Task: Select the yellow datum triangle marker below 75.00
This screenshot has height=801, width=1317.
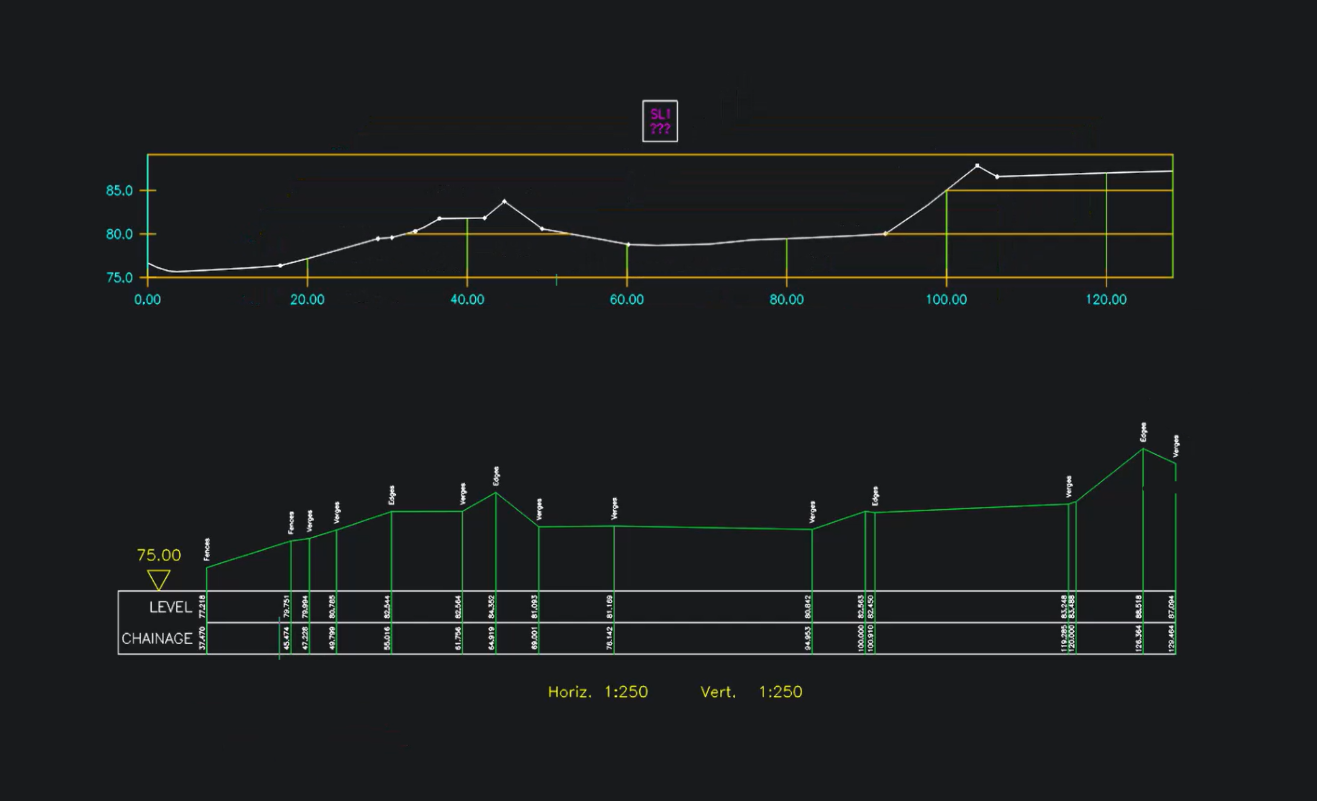Action: 158,580
